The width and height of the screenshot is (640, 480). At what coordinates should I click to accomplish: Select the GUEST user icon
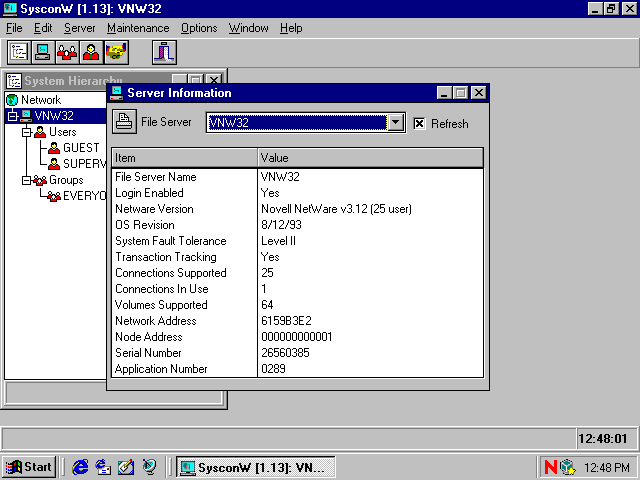click(54, 148)
